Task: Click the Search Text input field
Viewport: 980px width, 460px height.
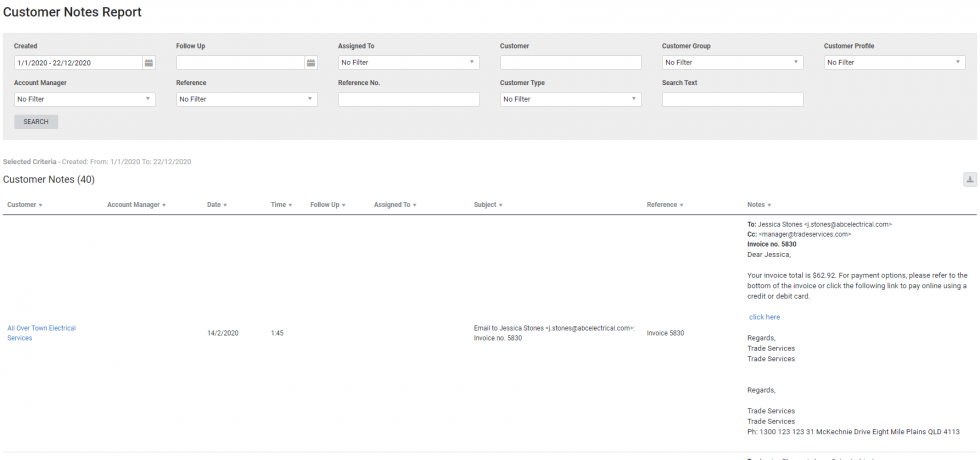Action: 732,99
